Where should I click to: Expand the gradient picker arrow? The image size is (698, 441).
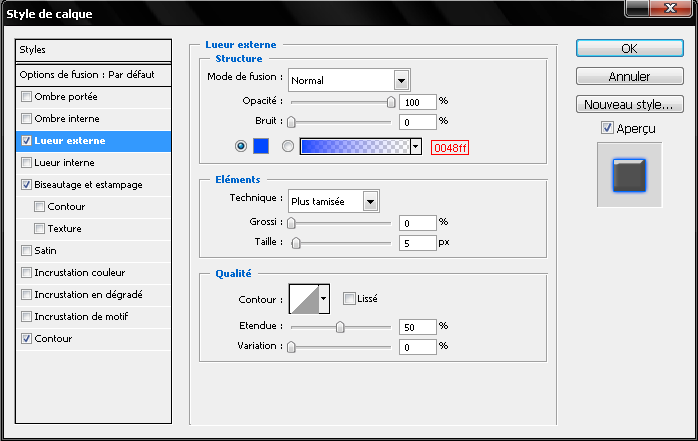(x=416, y=146)
